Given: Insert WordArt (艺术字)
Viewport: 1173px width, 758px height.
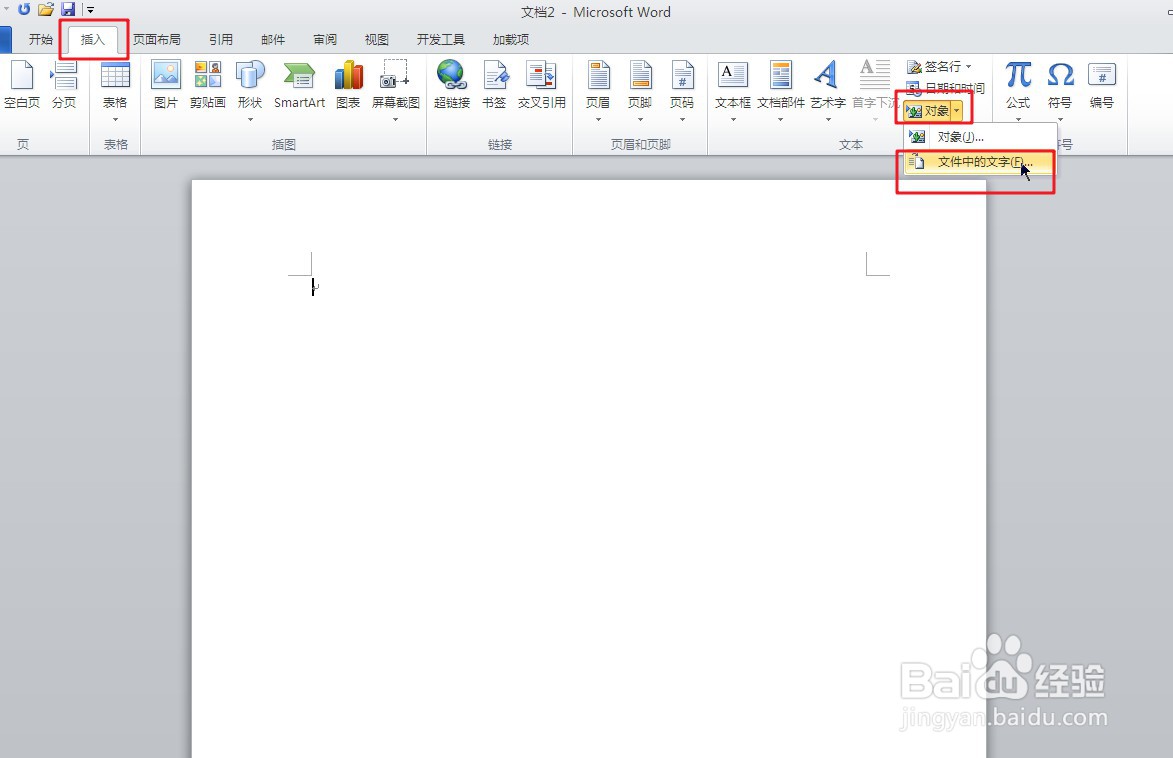Looking at the screenshot, I should 827,91.
